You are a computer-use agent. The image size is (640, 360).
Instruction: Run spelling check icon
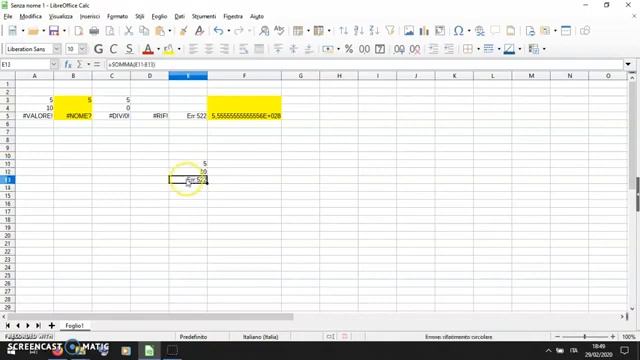(279, 31)
